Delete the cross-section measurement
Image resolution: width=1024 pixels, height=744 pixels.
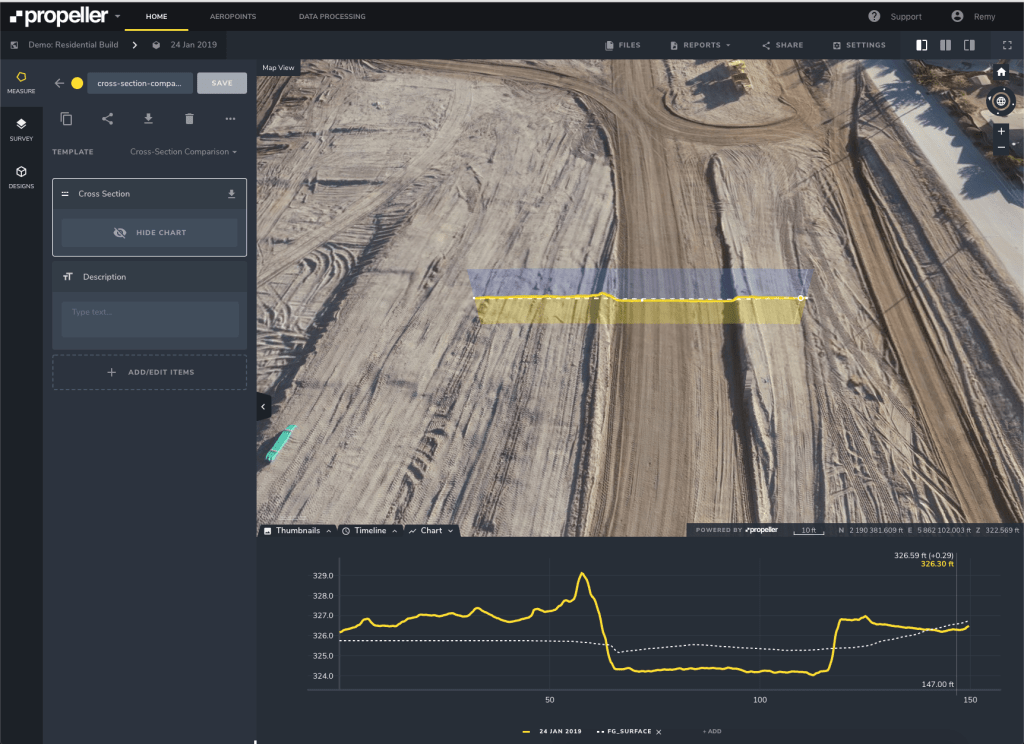(x=189, y=118)
